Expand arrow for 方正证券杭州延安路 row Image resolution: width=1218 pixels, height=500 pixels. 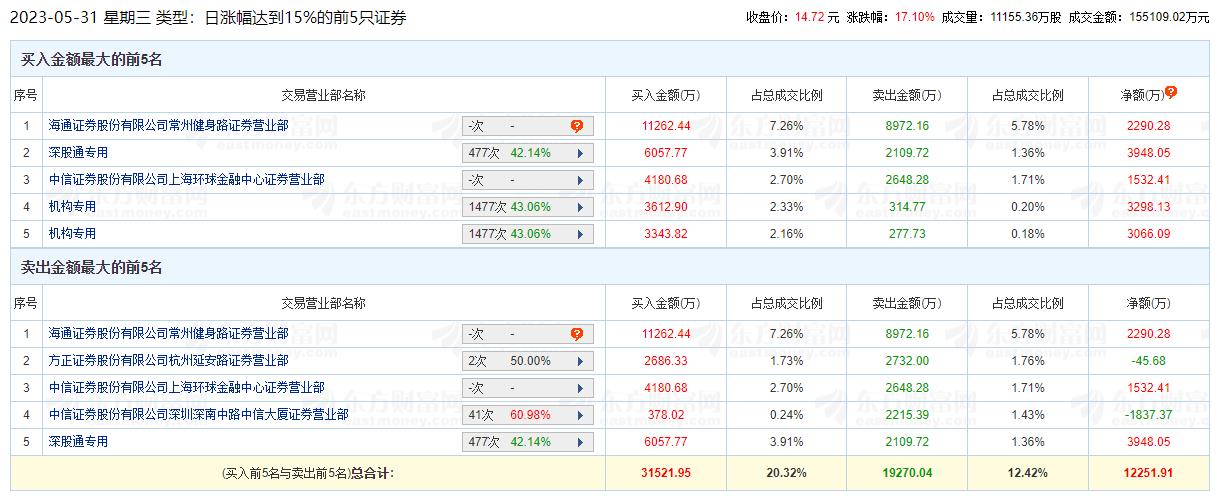579,362
